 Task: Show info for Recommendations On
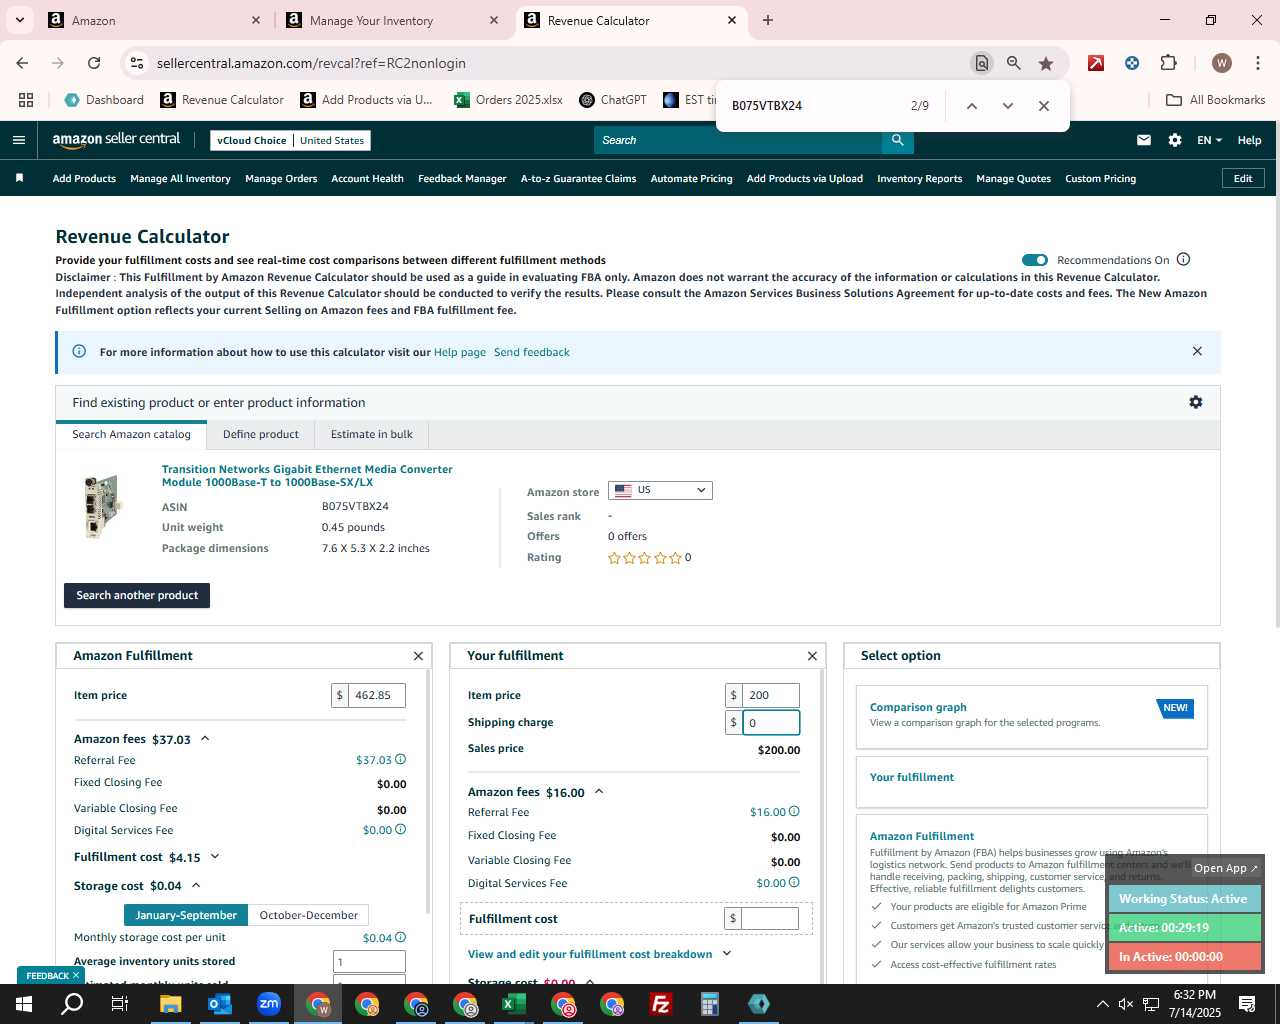[x=1183, y=259]
